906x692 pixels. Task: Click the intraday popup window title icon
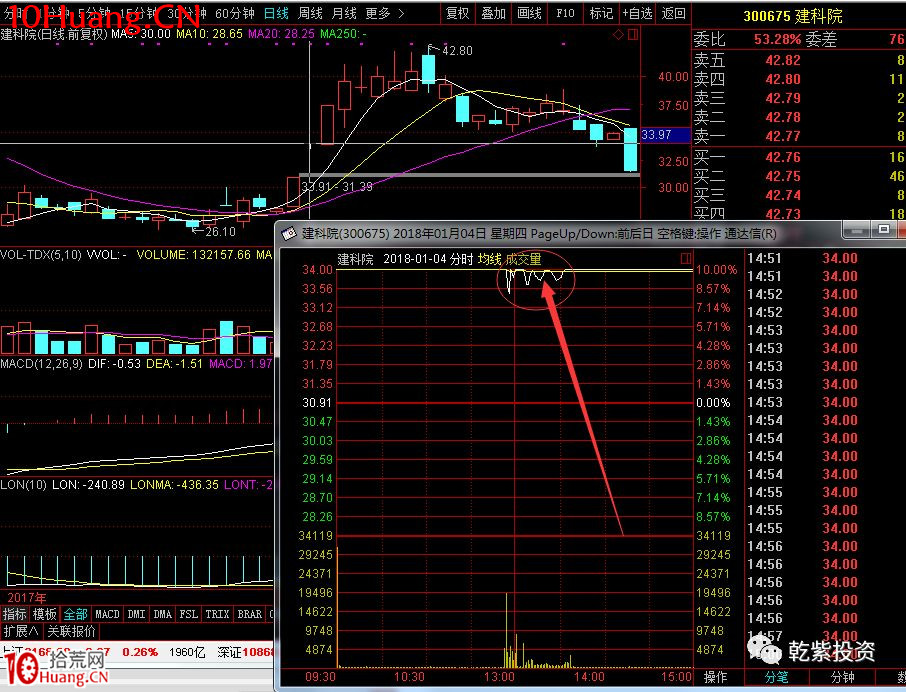pyautogui.click(x=289, y=233)
